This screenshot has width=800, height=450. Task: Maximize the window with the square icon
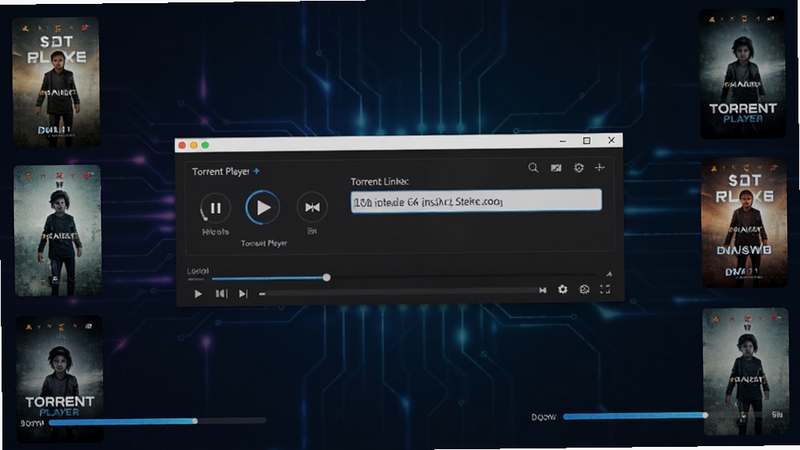(x=587, y=140)
